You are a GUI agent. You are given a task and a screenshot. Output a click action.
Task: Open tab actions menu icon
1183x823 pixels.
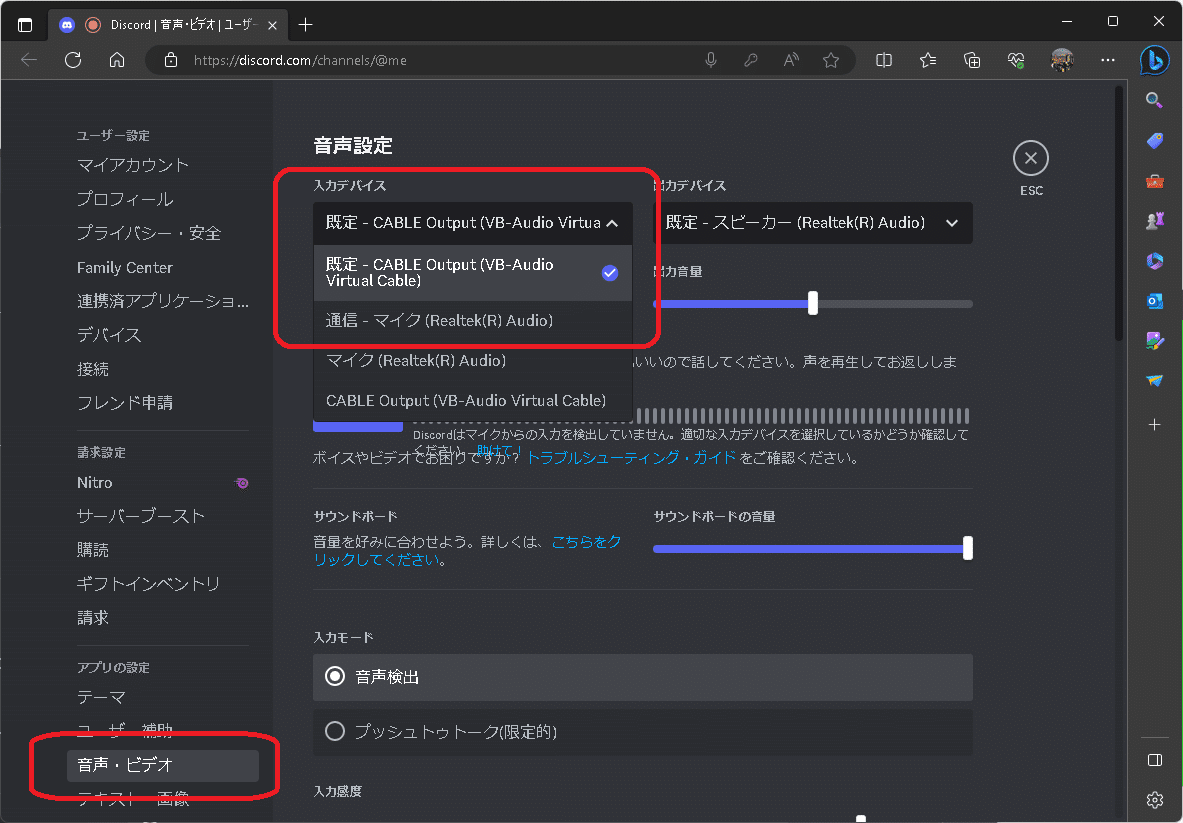(x=25, y=25)
